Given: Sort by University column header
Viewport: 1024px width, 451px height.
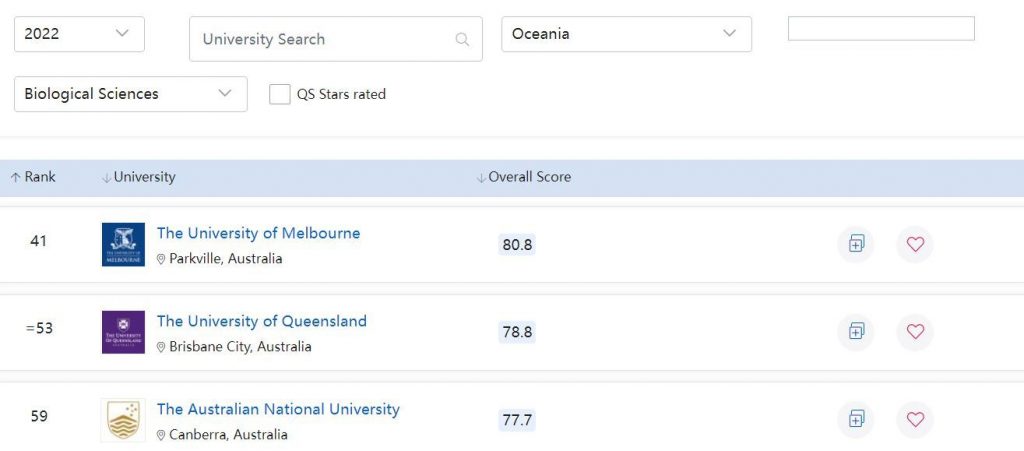Looking at the screenshot, I should (140, 177).
